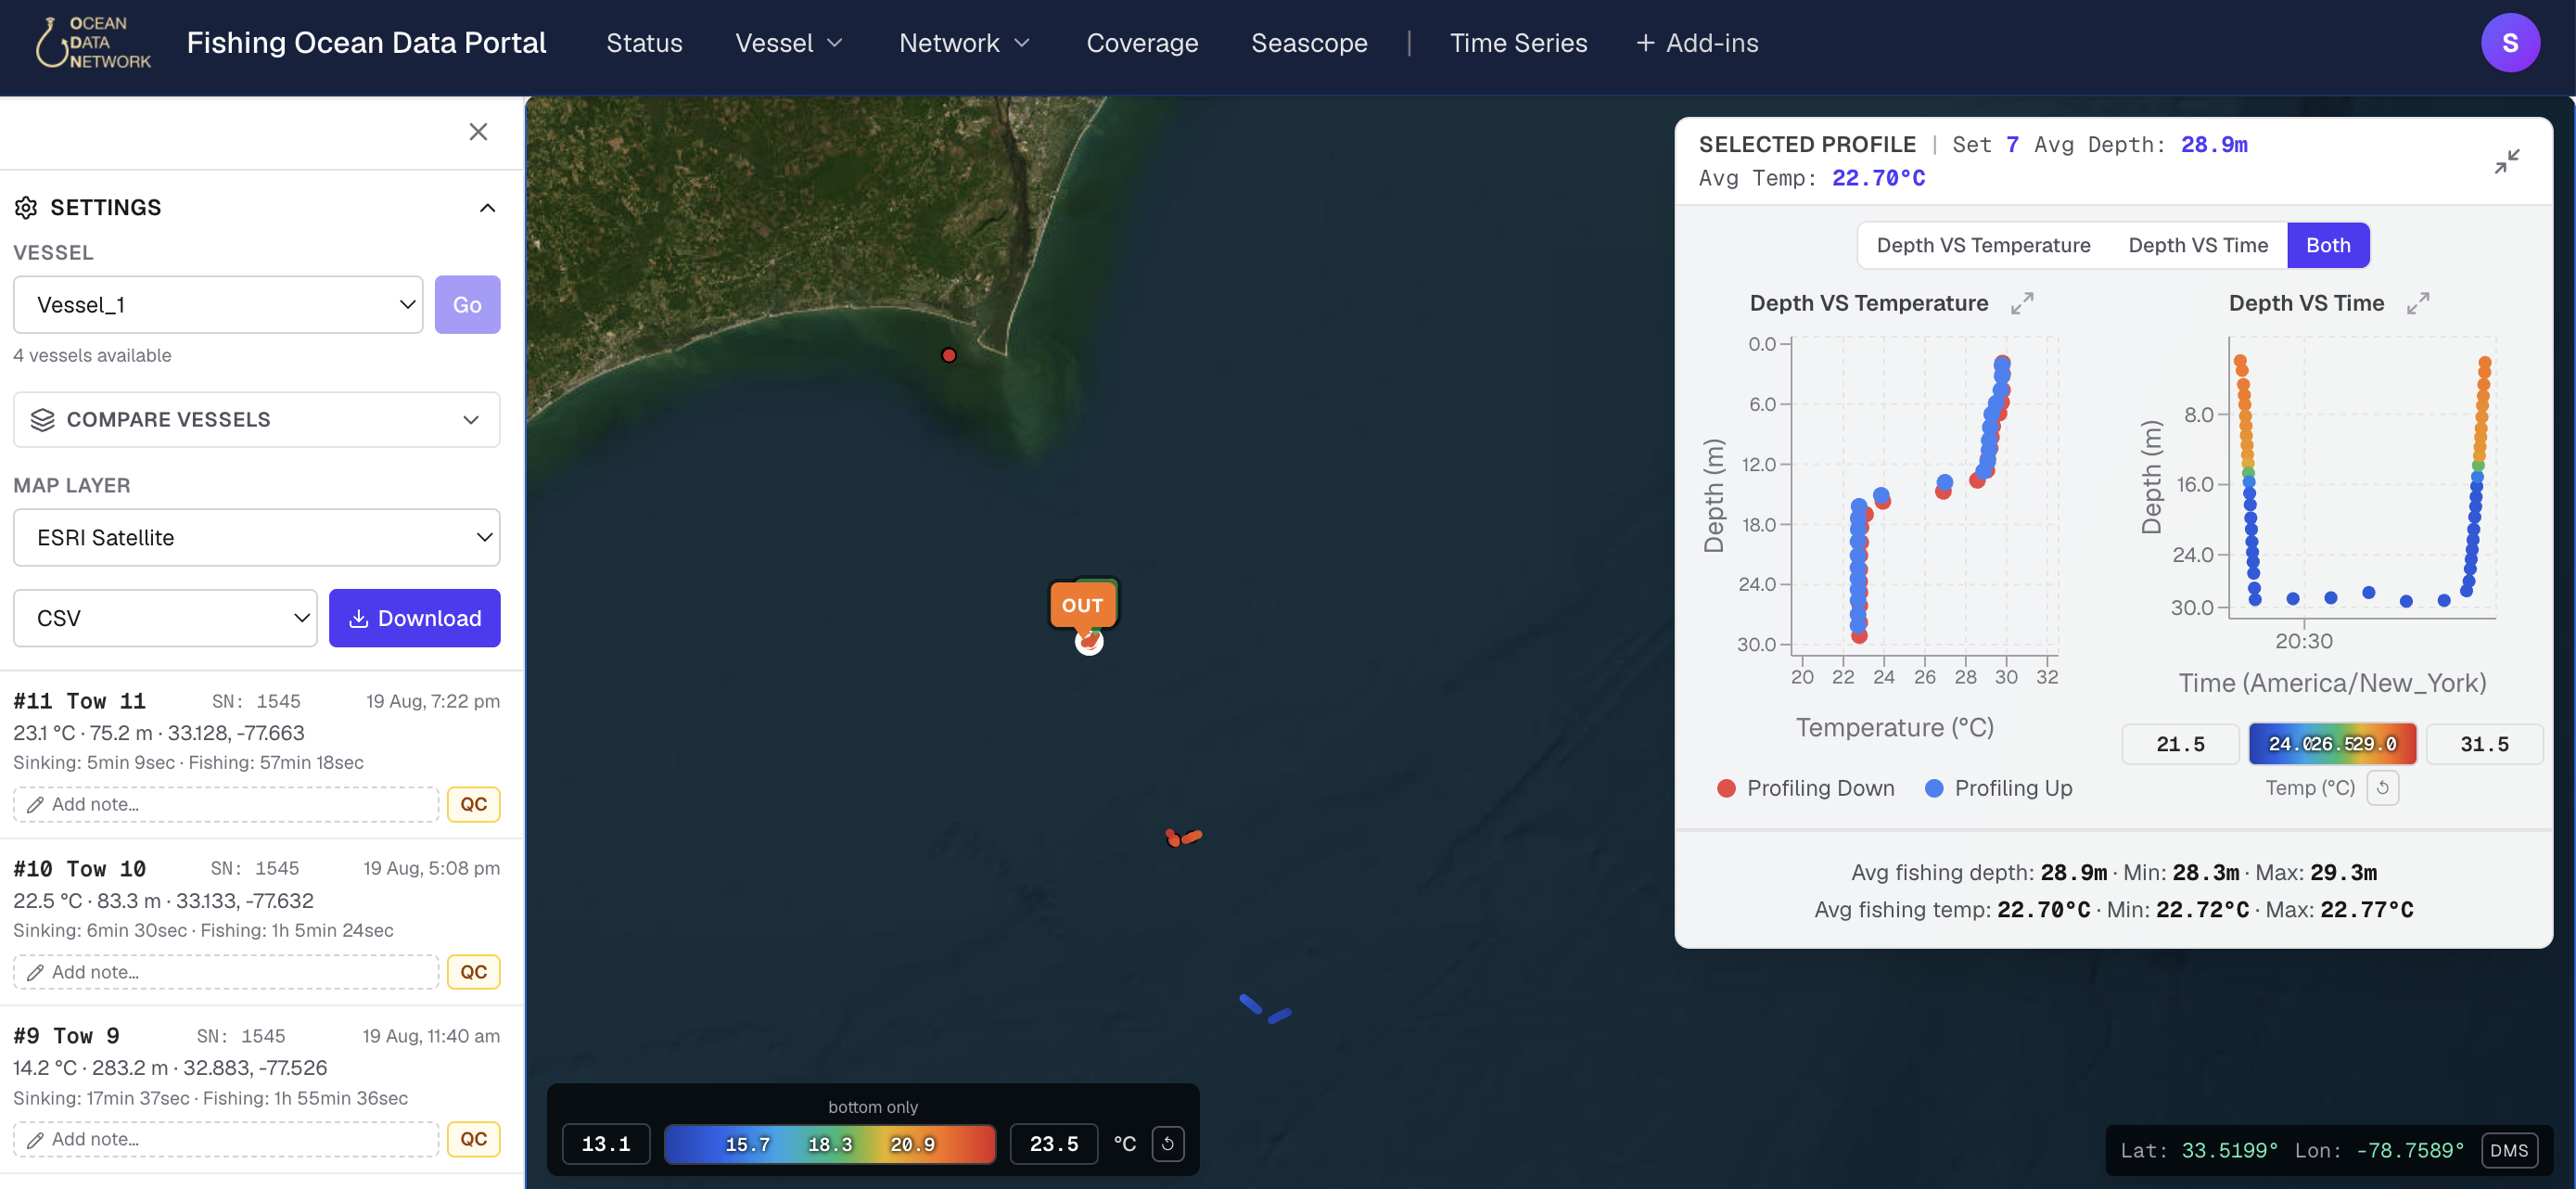The image size is (2576, 1189).
Task: Click the bottom temperature color gradient bar
Action: (829, 1144)
